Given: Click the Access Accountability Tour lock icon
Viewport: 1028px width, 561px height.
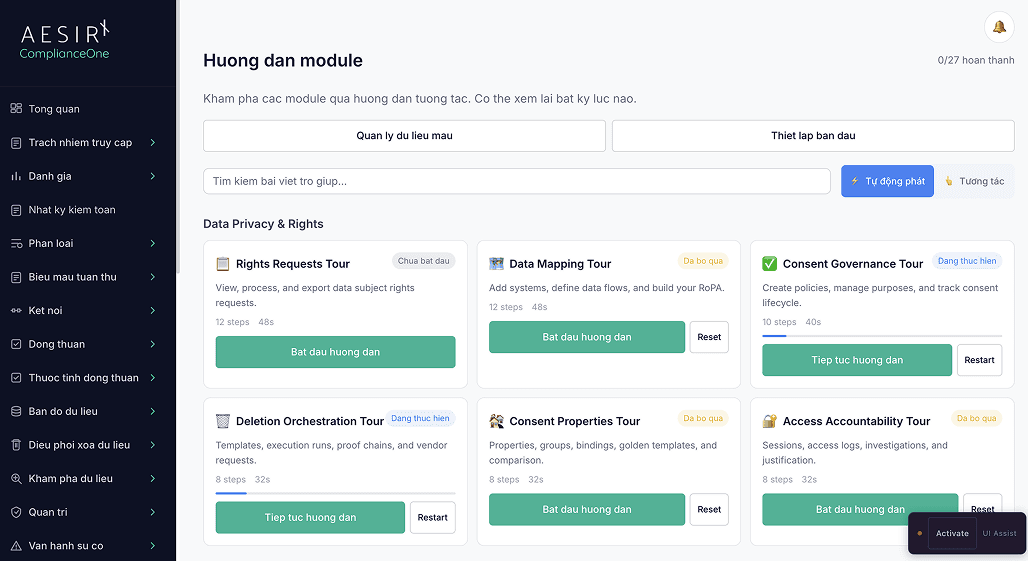Looking at the screenshot, I should (769, 421).
